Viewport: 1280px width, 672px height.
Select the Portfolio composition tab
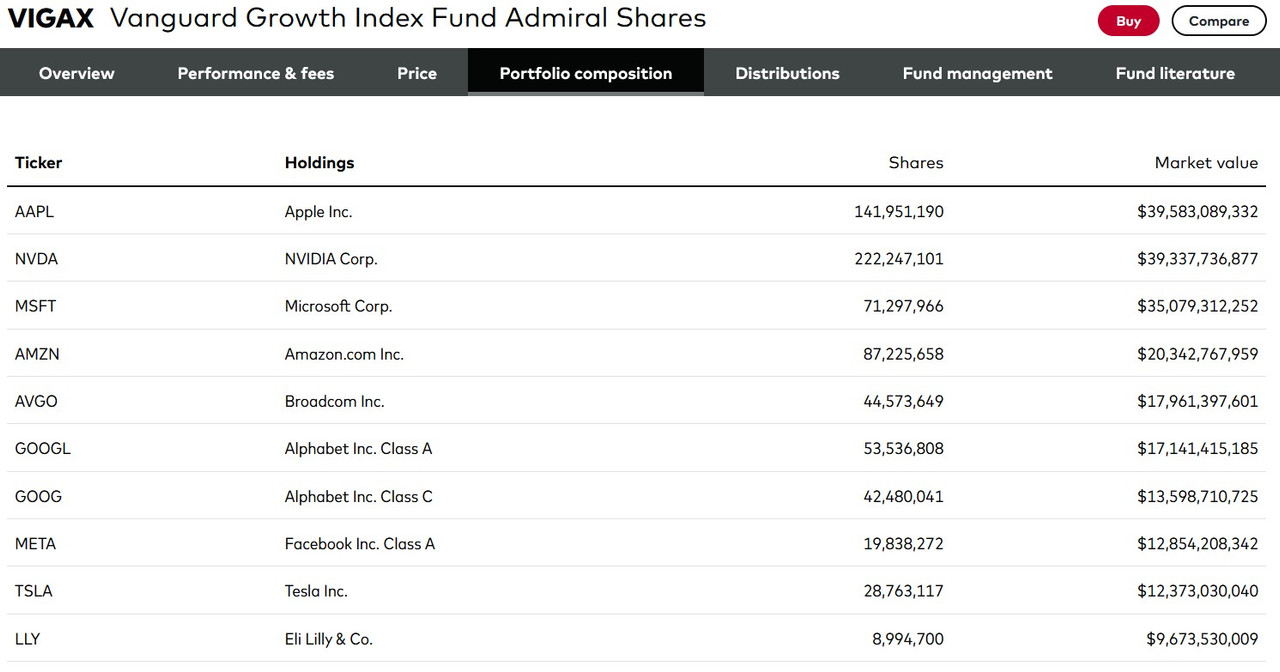(x=586, y=73)
